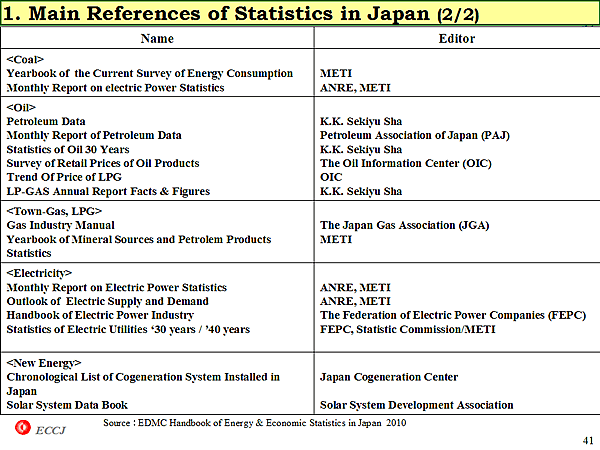
Task: Click the 'Editor' column header
Action: click(457, 39)
